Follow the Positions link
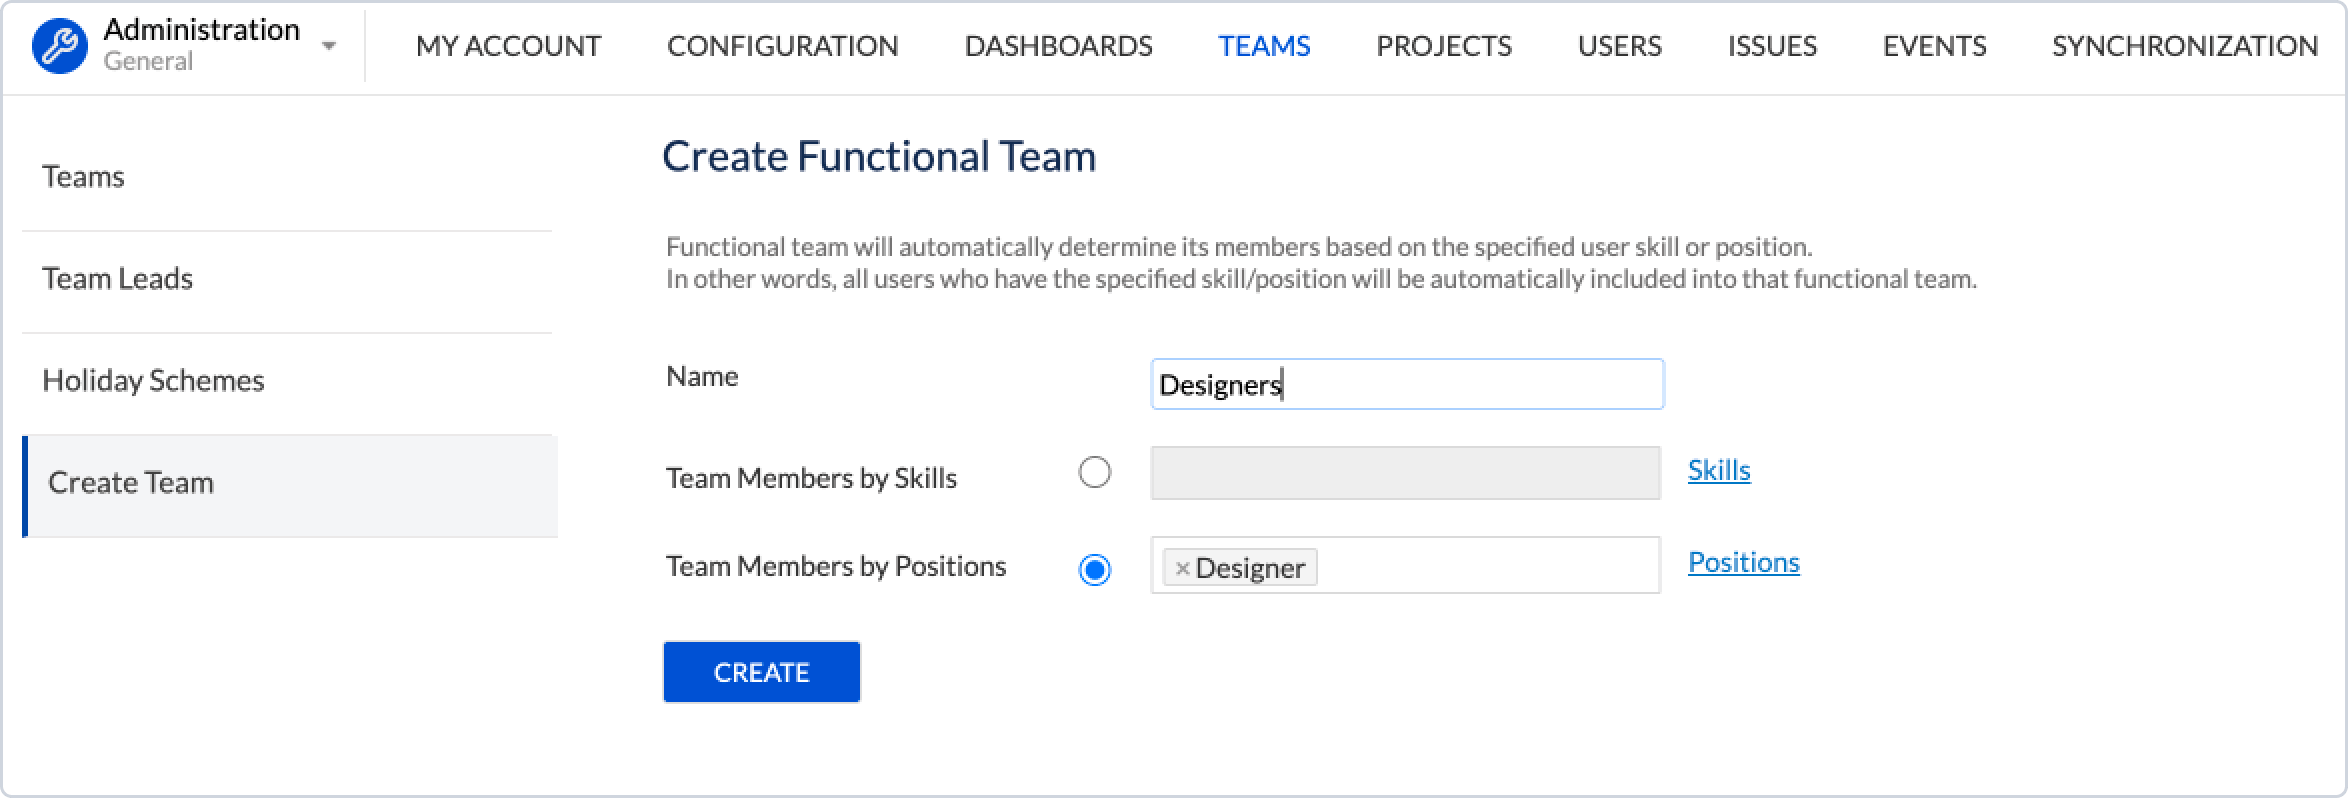Viewport: 2348px width, 798px height. click(1743, 562)
